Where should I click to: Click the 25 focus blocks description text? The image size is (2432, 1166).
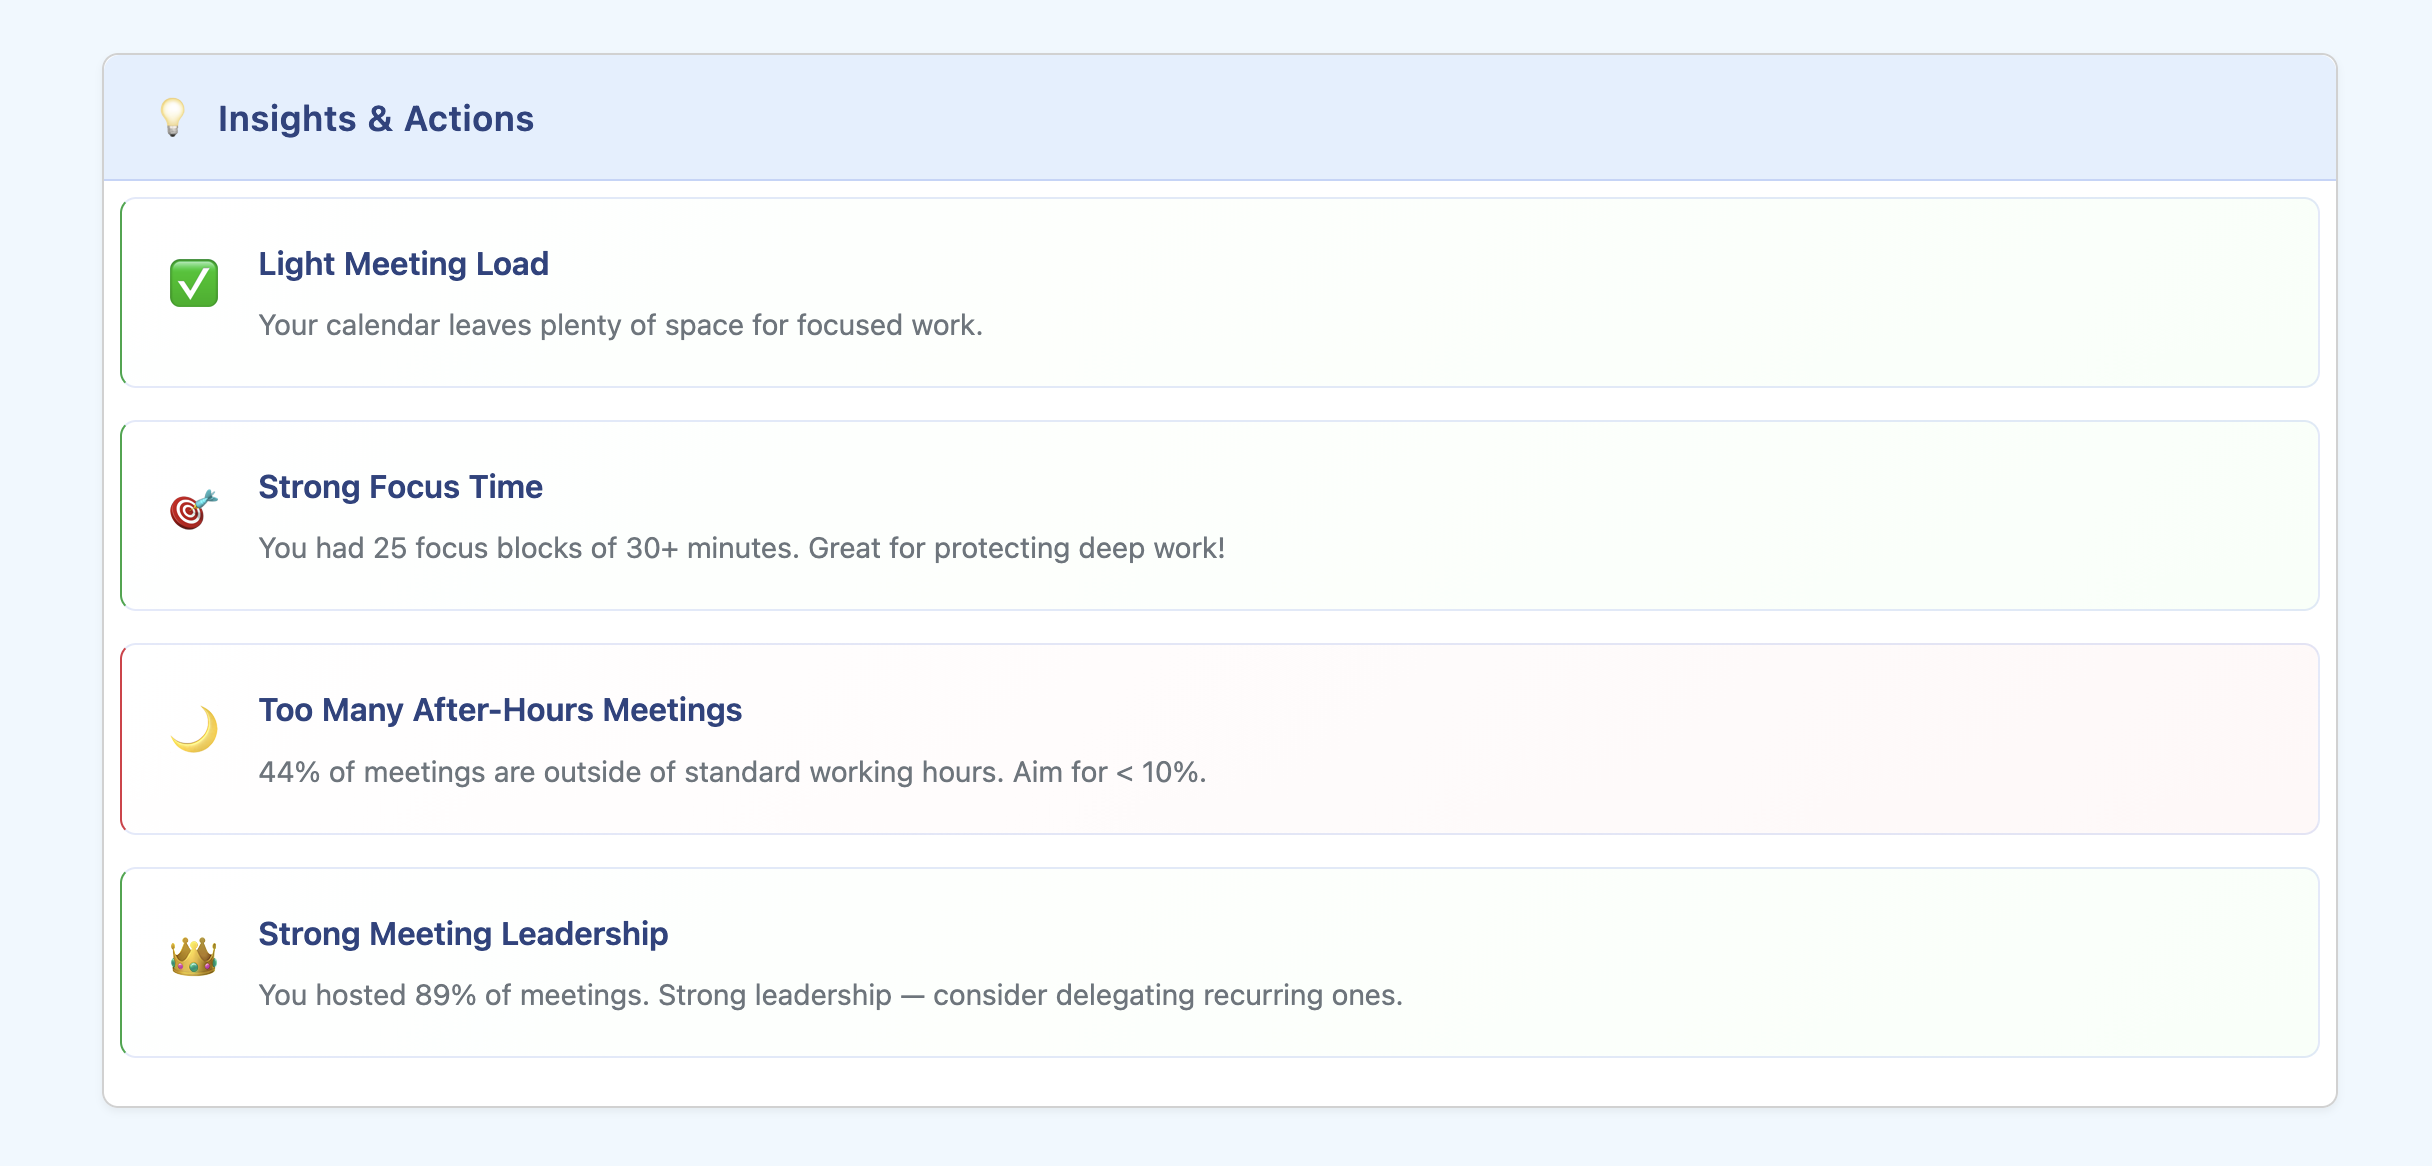(x=741, y=549)
